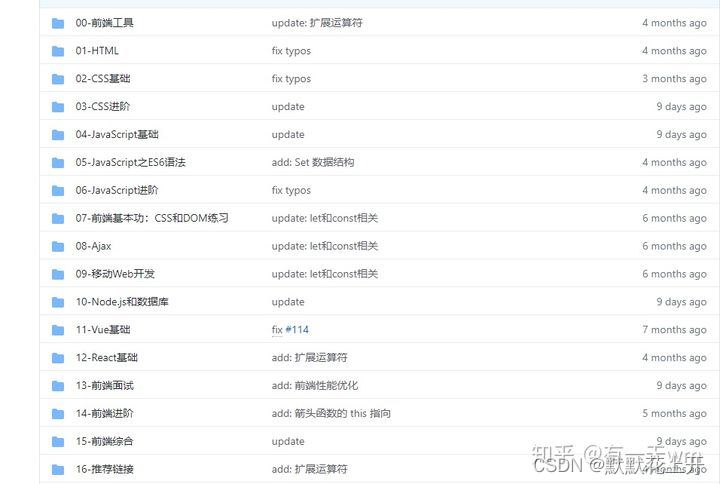720x484 pixels.
Task: Open 04-JavaScript基础 folder name
Action: pos(117,135)
